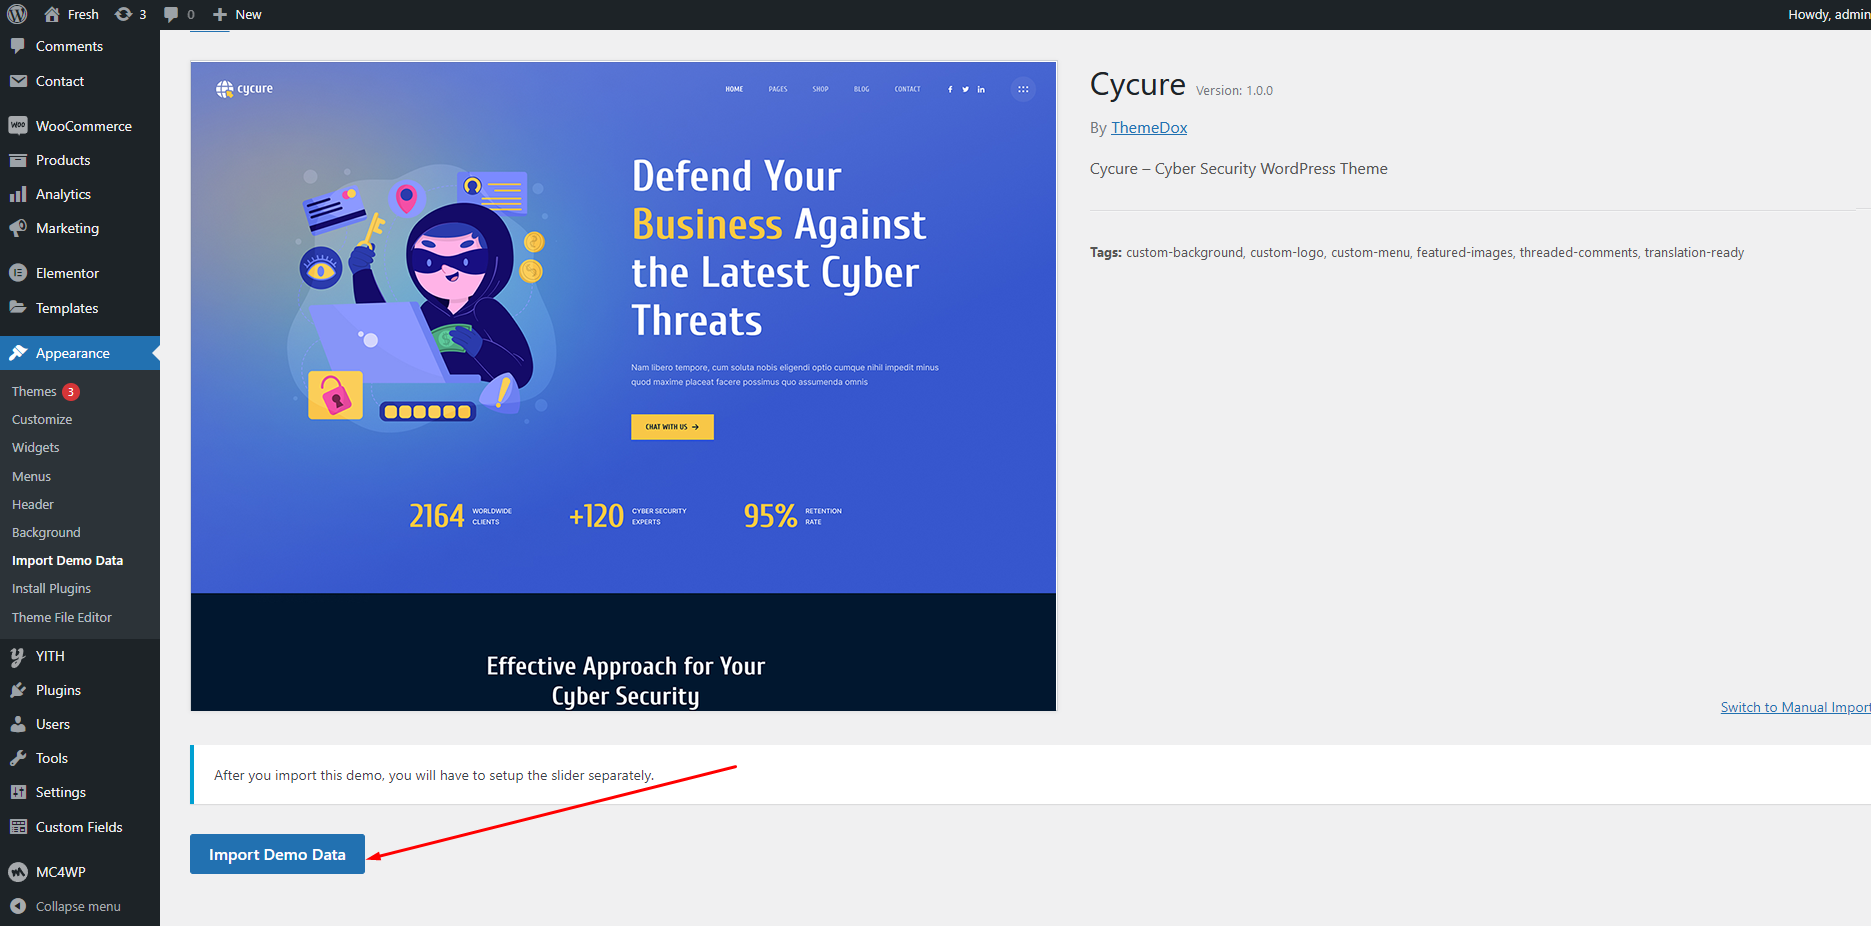This screenshot has height=926, width=1871.
Task: Click the WordPress logo icon in admin bar
Action: tap(17, 14)
